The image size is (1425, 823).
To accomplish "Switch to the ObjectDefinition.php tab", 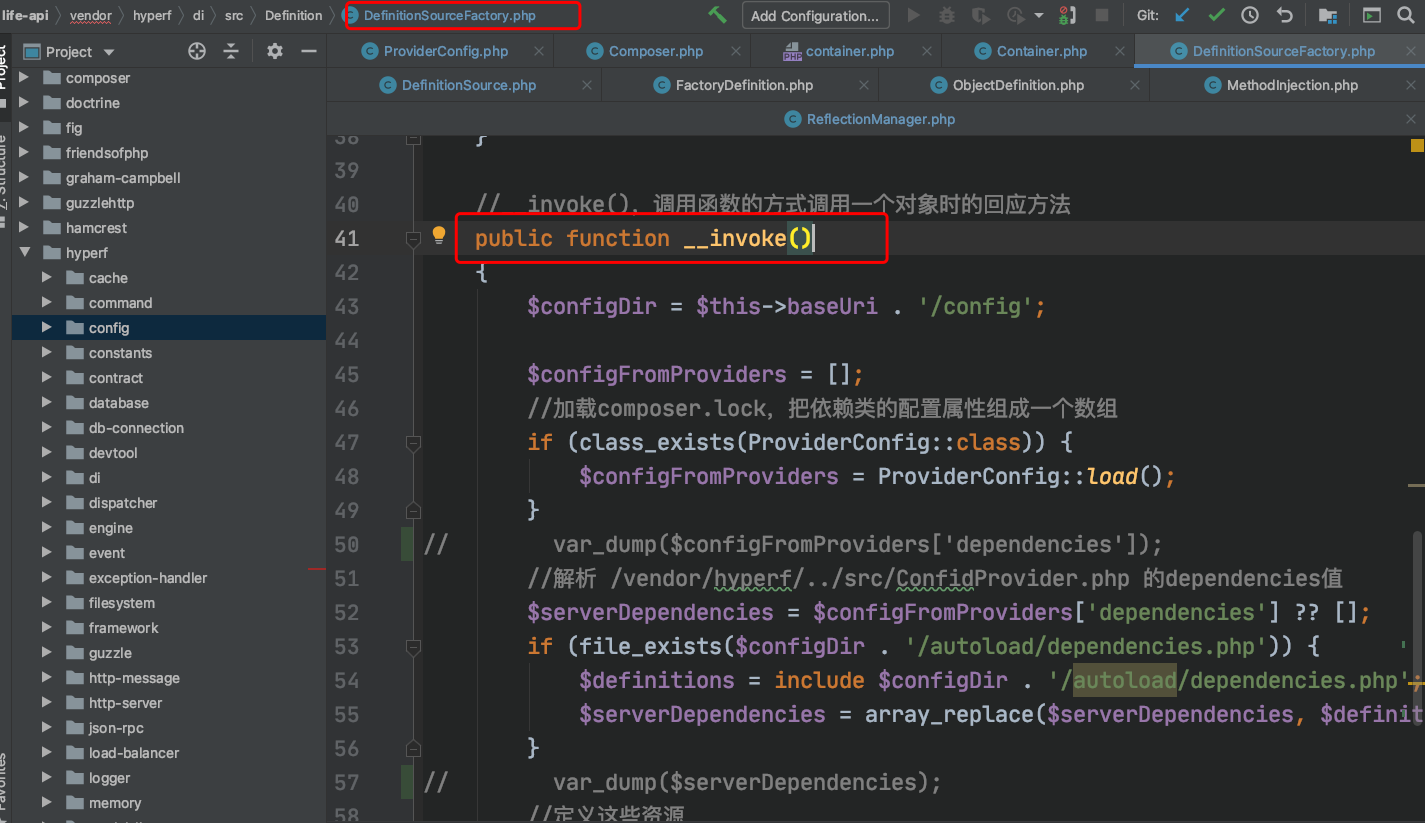I will pos(1018,85).
